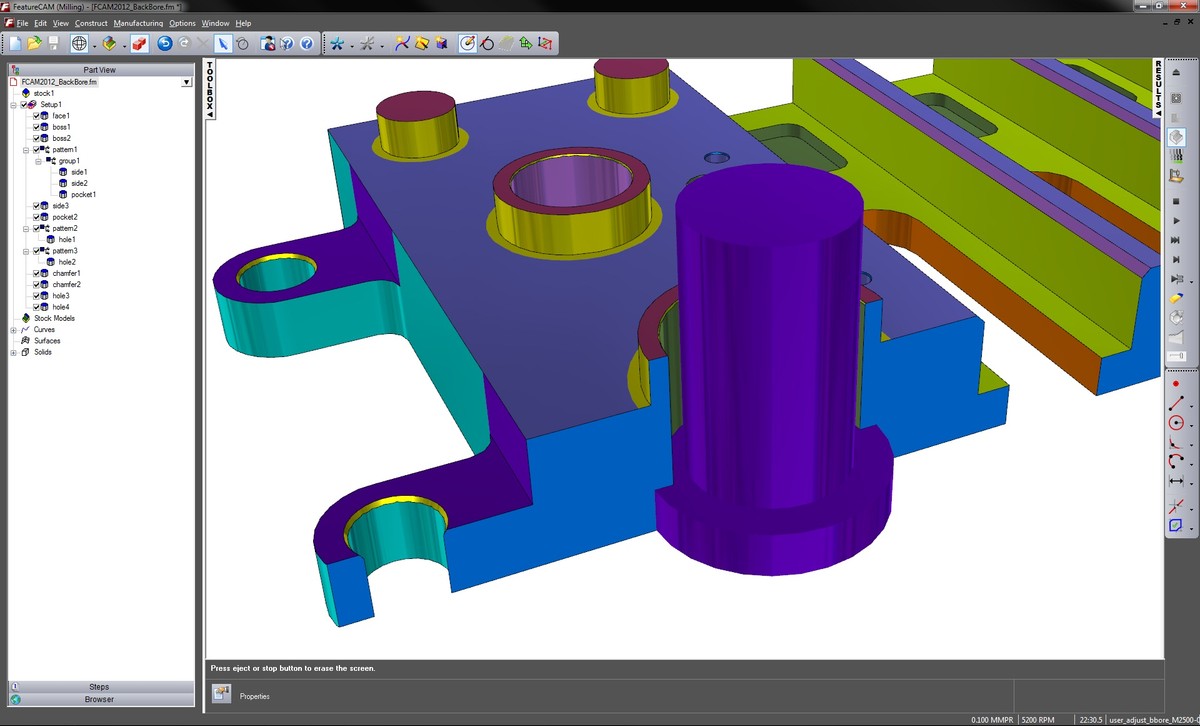Click the curves wizard icon
Viewport: 1200px width, 726px height.
pos(402,44)
